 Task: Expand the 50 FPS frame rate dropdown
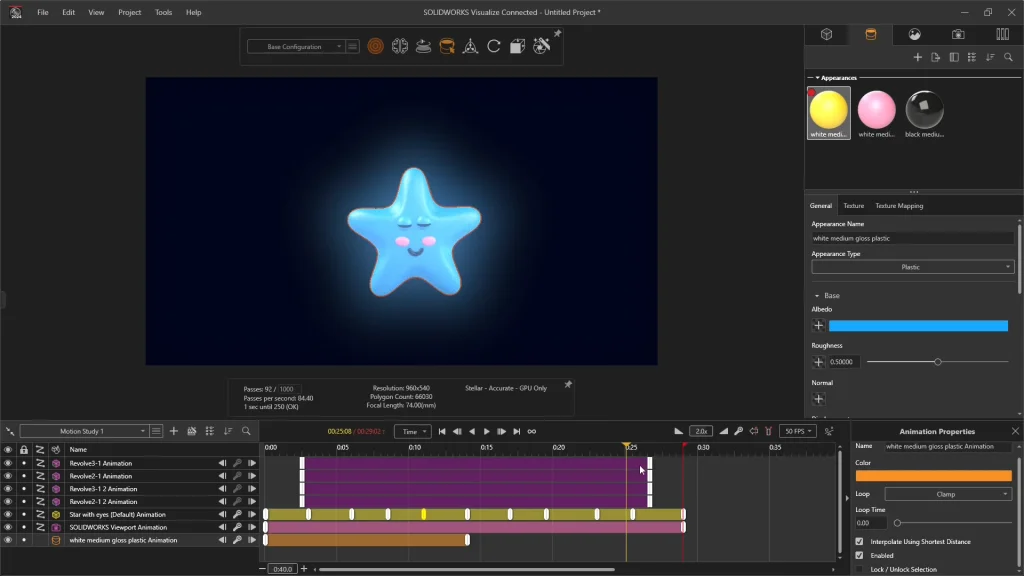pyautogui.click(x=797, y=431)
